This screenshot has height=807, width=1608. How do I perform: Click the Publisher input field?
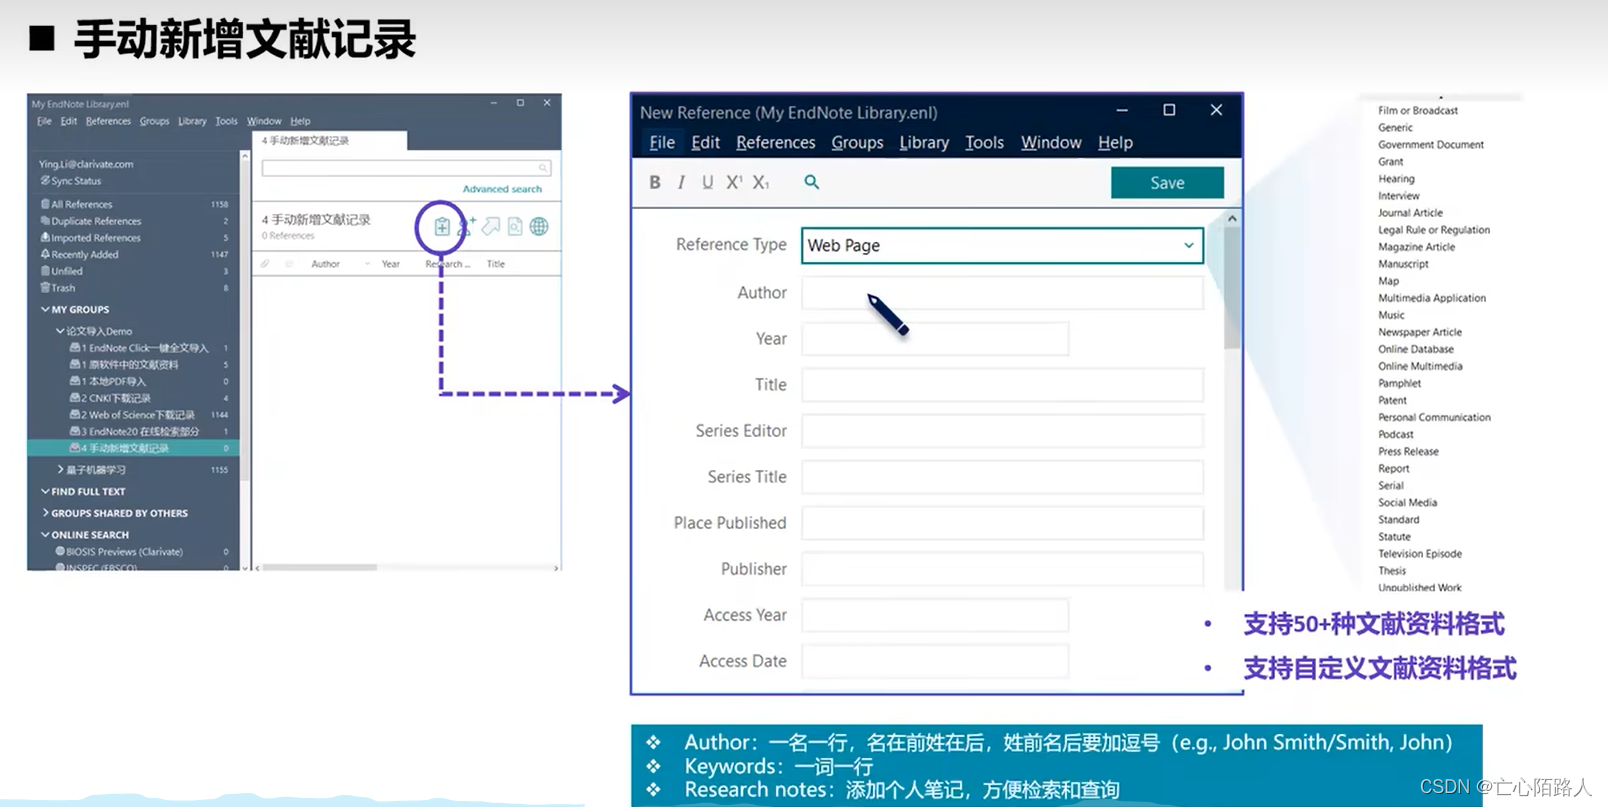[1002, 569]
